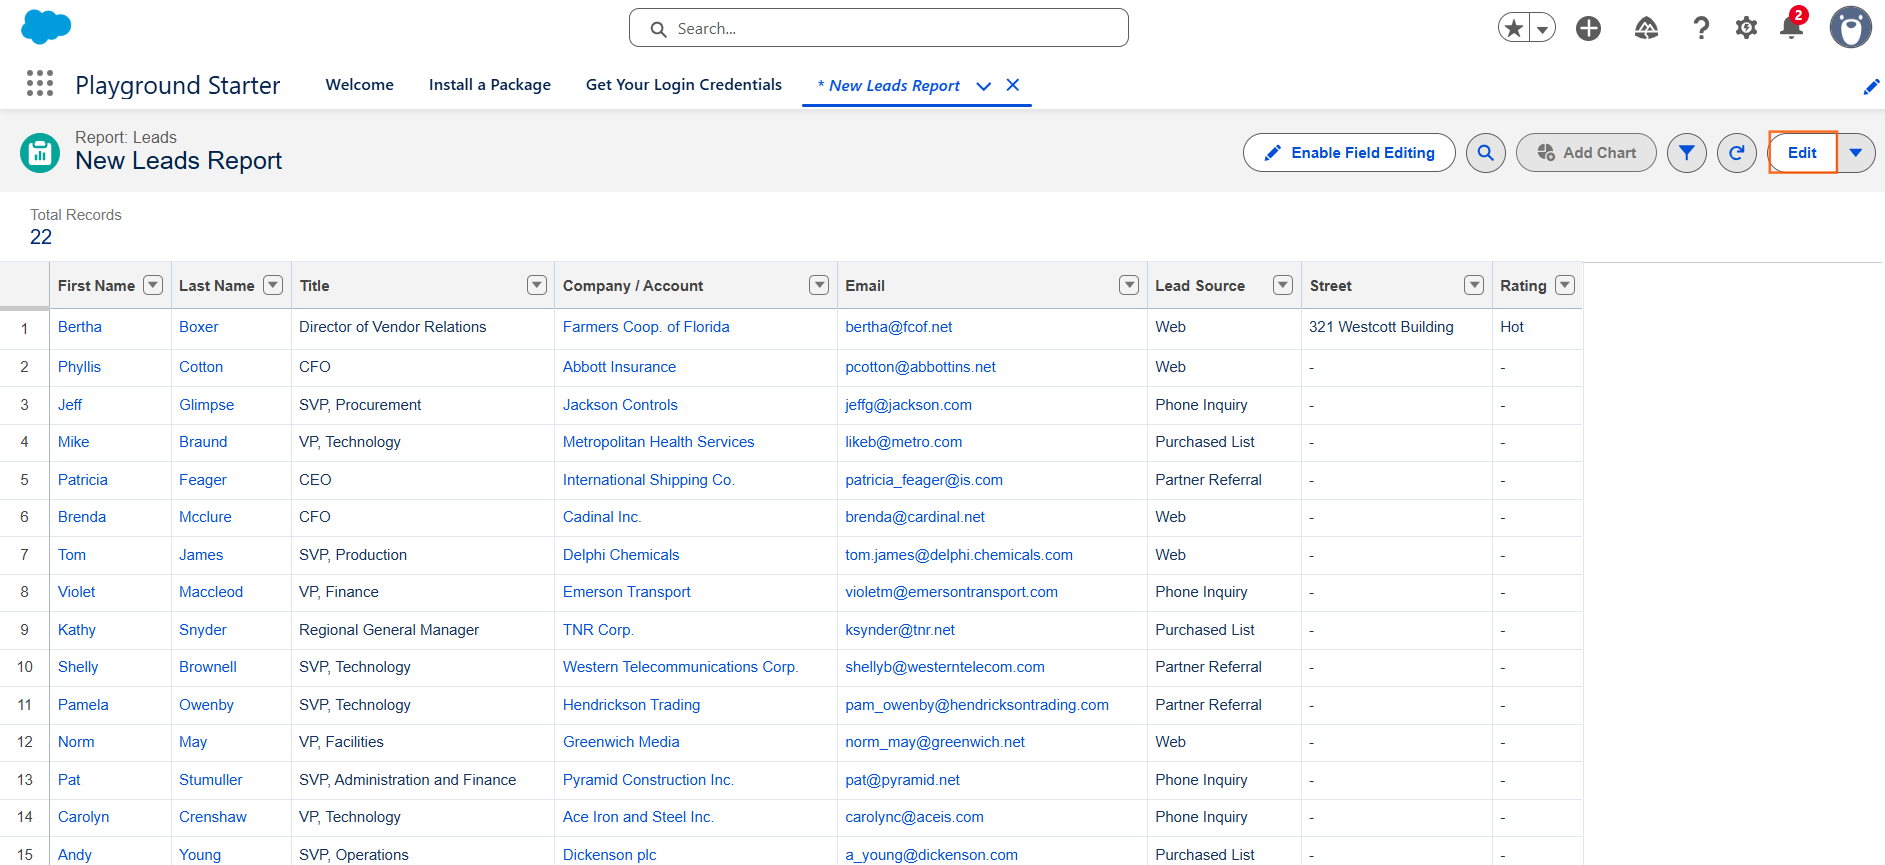Open the Abbott Insurance company link
This screenshot has width=1885, height=865.
(619, 367)
